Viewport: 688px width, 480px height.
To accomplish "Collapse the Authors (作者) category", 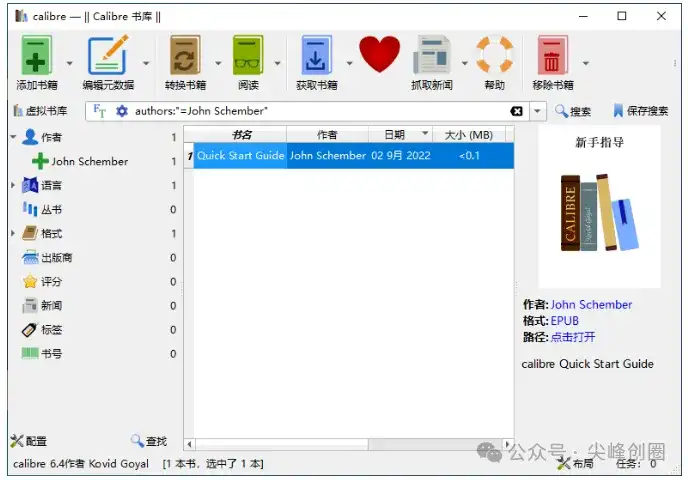I will click(x=13, y=137).
